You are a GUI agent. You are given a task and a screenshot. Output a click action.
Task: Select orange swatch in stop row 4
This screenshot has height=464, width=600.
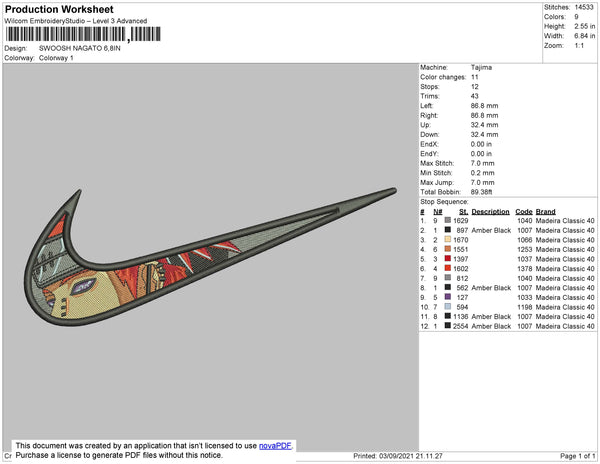(x=448, y=249)
